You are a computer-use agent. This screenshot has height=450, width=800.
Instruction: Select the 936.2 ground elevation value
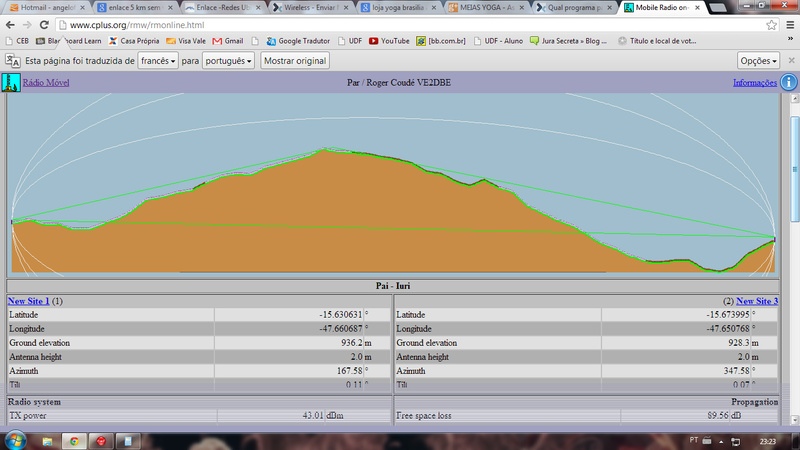(x=352, y=343)
